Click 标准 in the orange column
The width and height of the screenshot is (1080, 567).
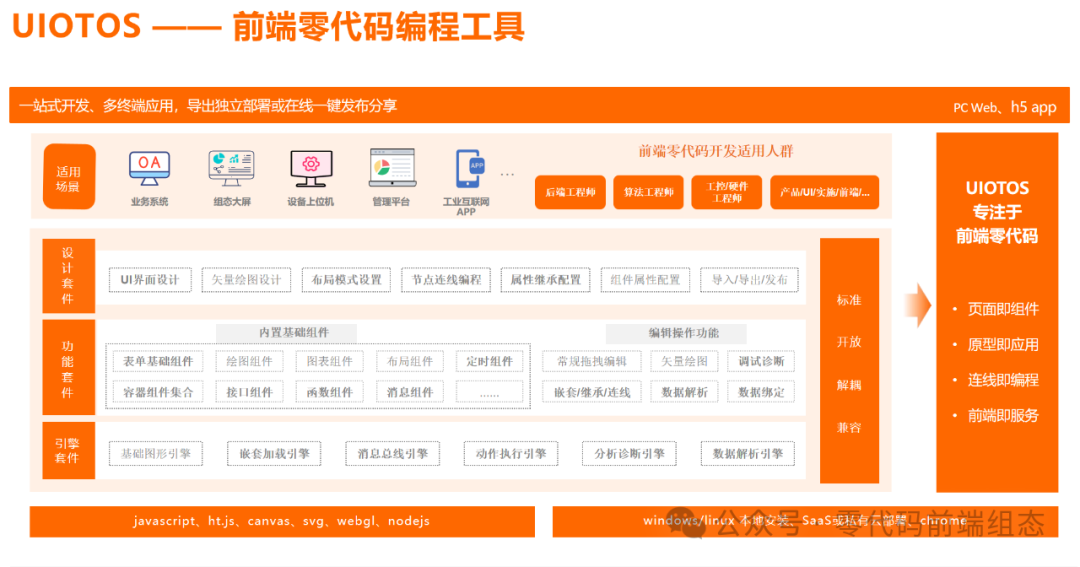click(849, 300)
